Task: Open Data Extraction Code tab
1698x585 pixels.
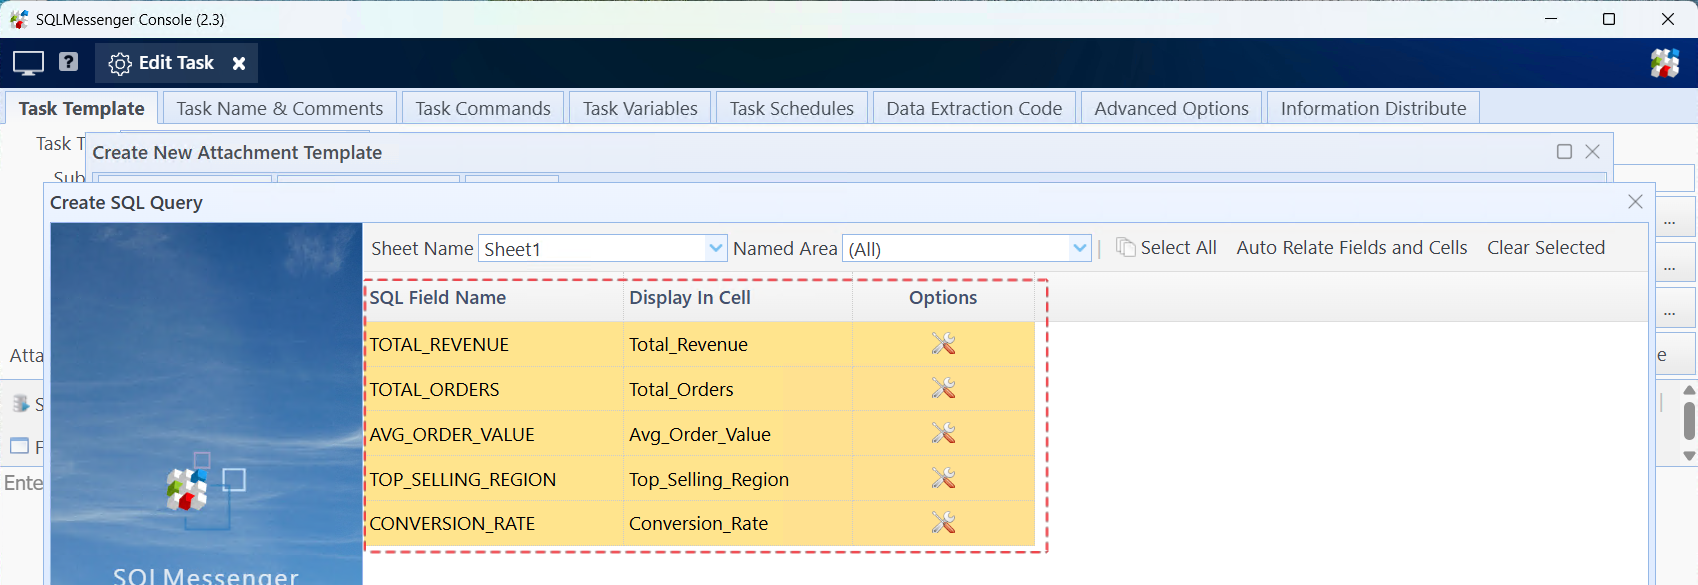Action: click(974, 108)
